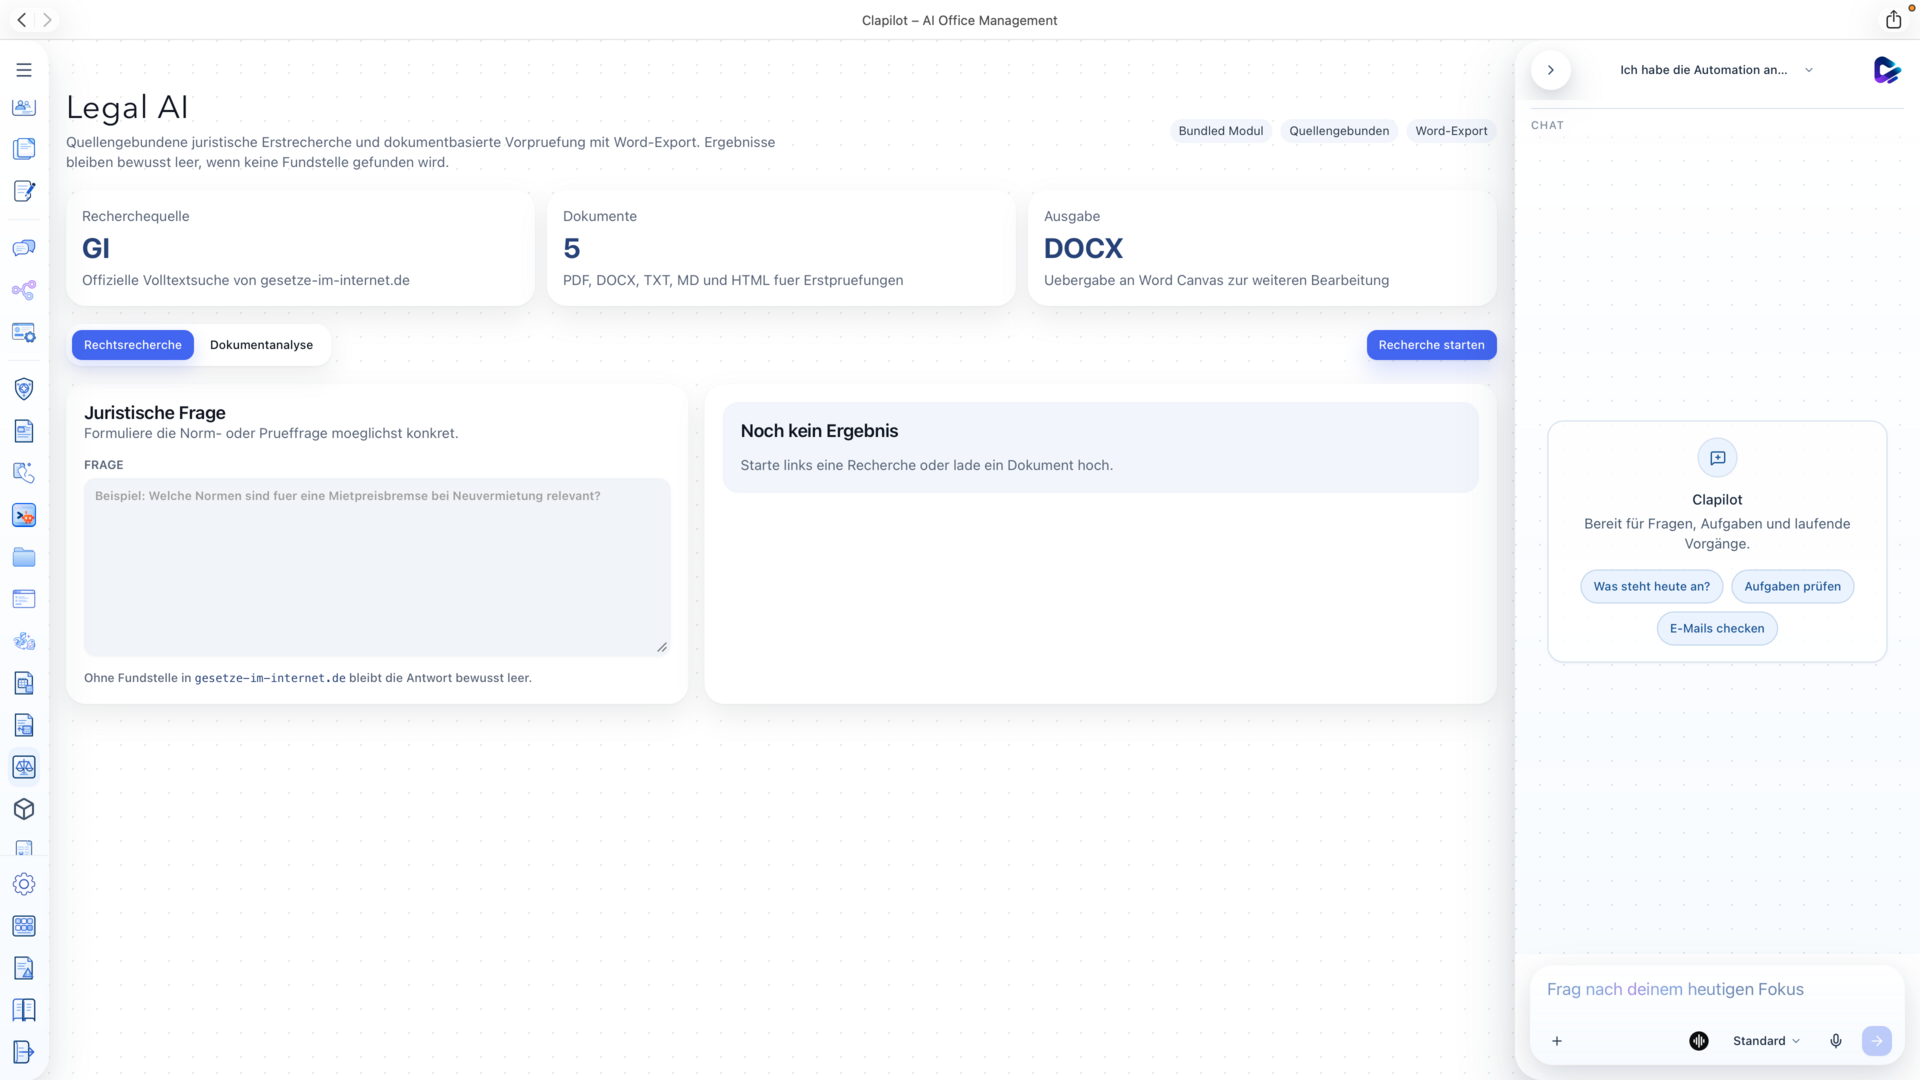Click the 'Juristische Frage' heading
Screen dimensions: 1920x1080
pyautogui.click(x=155, y=413)
